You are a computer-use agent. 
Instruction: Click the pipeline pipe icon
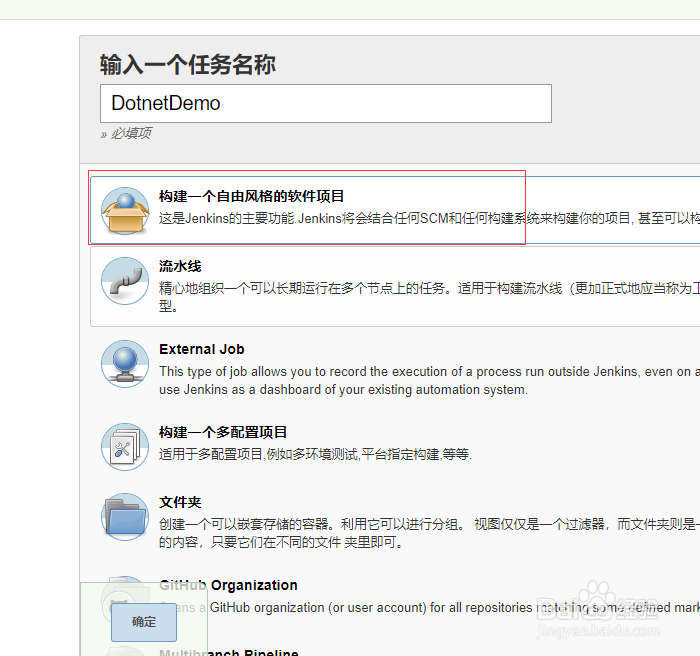pos(125,281)
